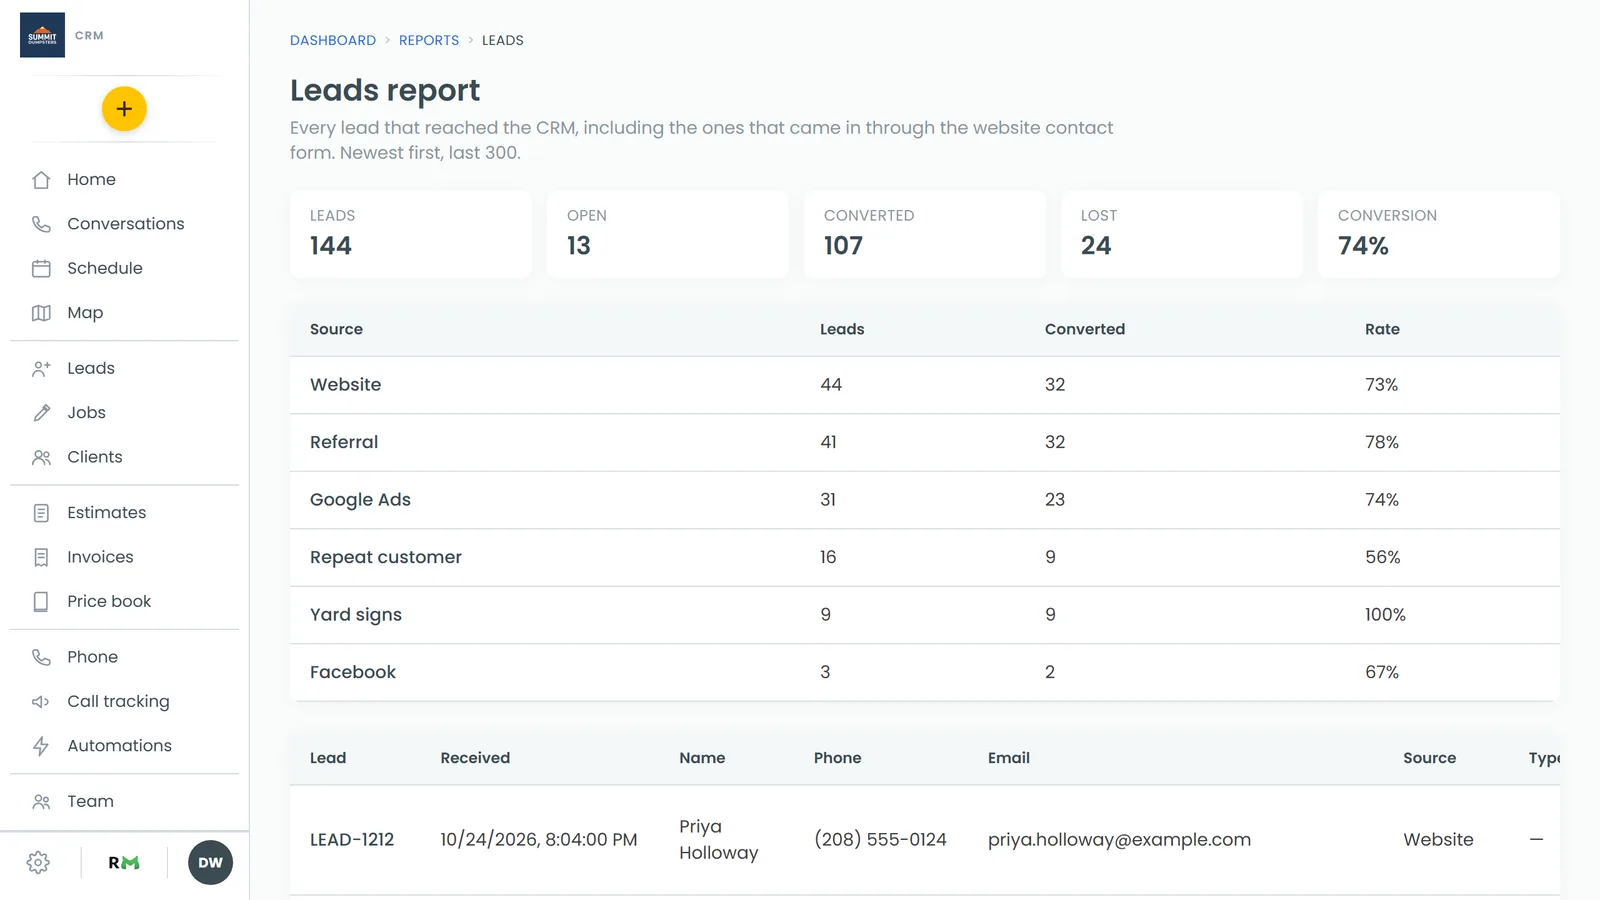Open the DW user avatar
The image size is (1600, 900).
(x=210, y=863)
